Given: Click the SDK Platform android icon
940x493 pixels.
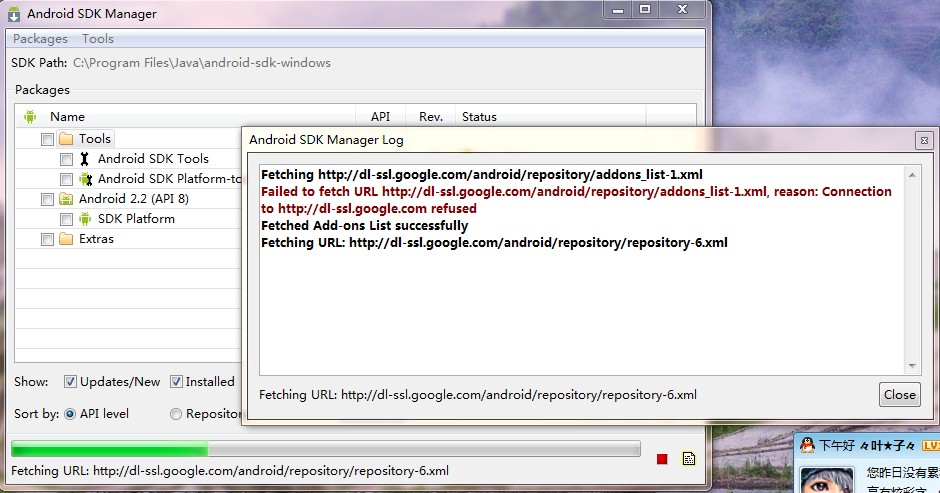Looking at the screenshot, I should coord(85,219).
